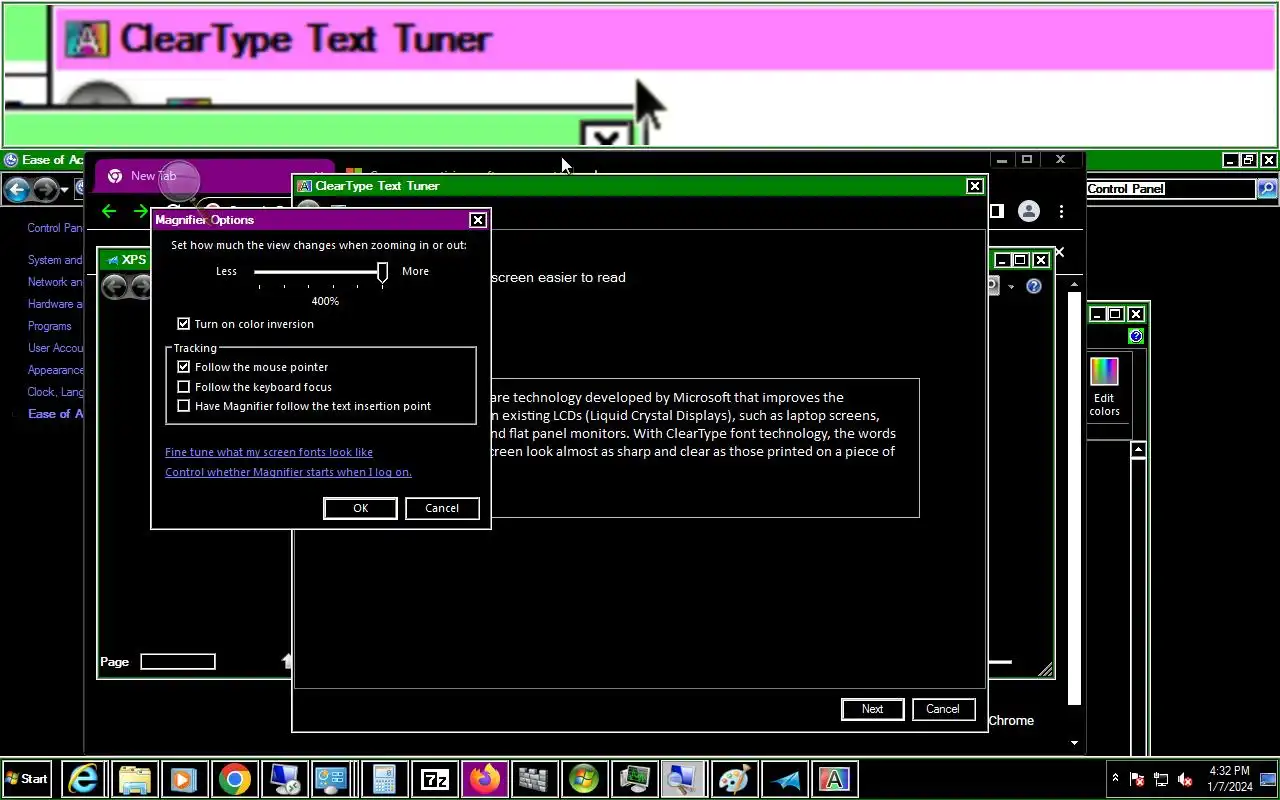
Task: Open Appearance sidebar link
Action: (55, 370)
